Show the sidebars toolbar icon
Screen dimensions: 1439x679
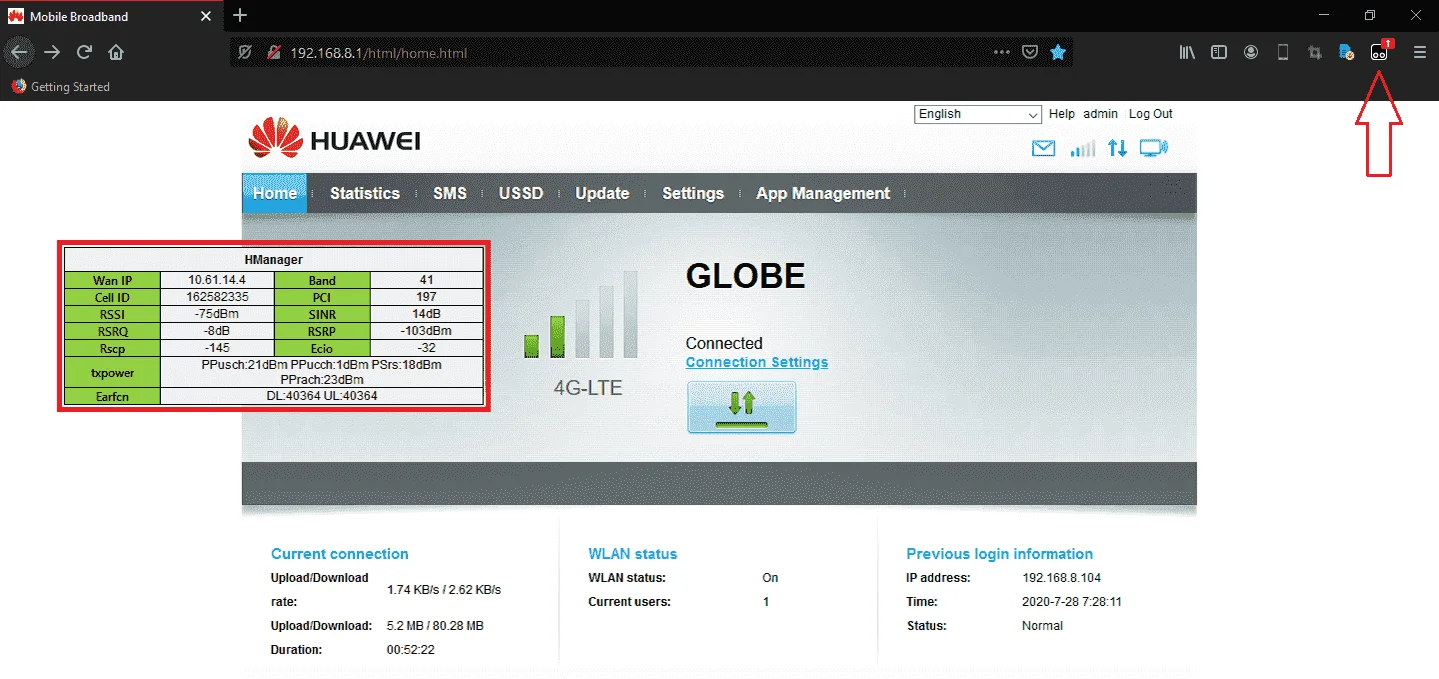pos(1219,53)
